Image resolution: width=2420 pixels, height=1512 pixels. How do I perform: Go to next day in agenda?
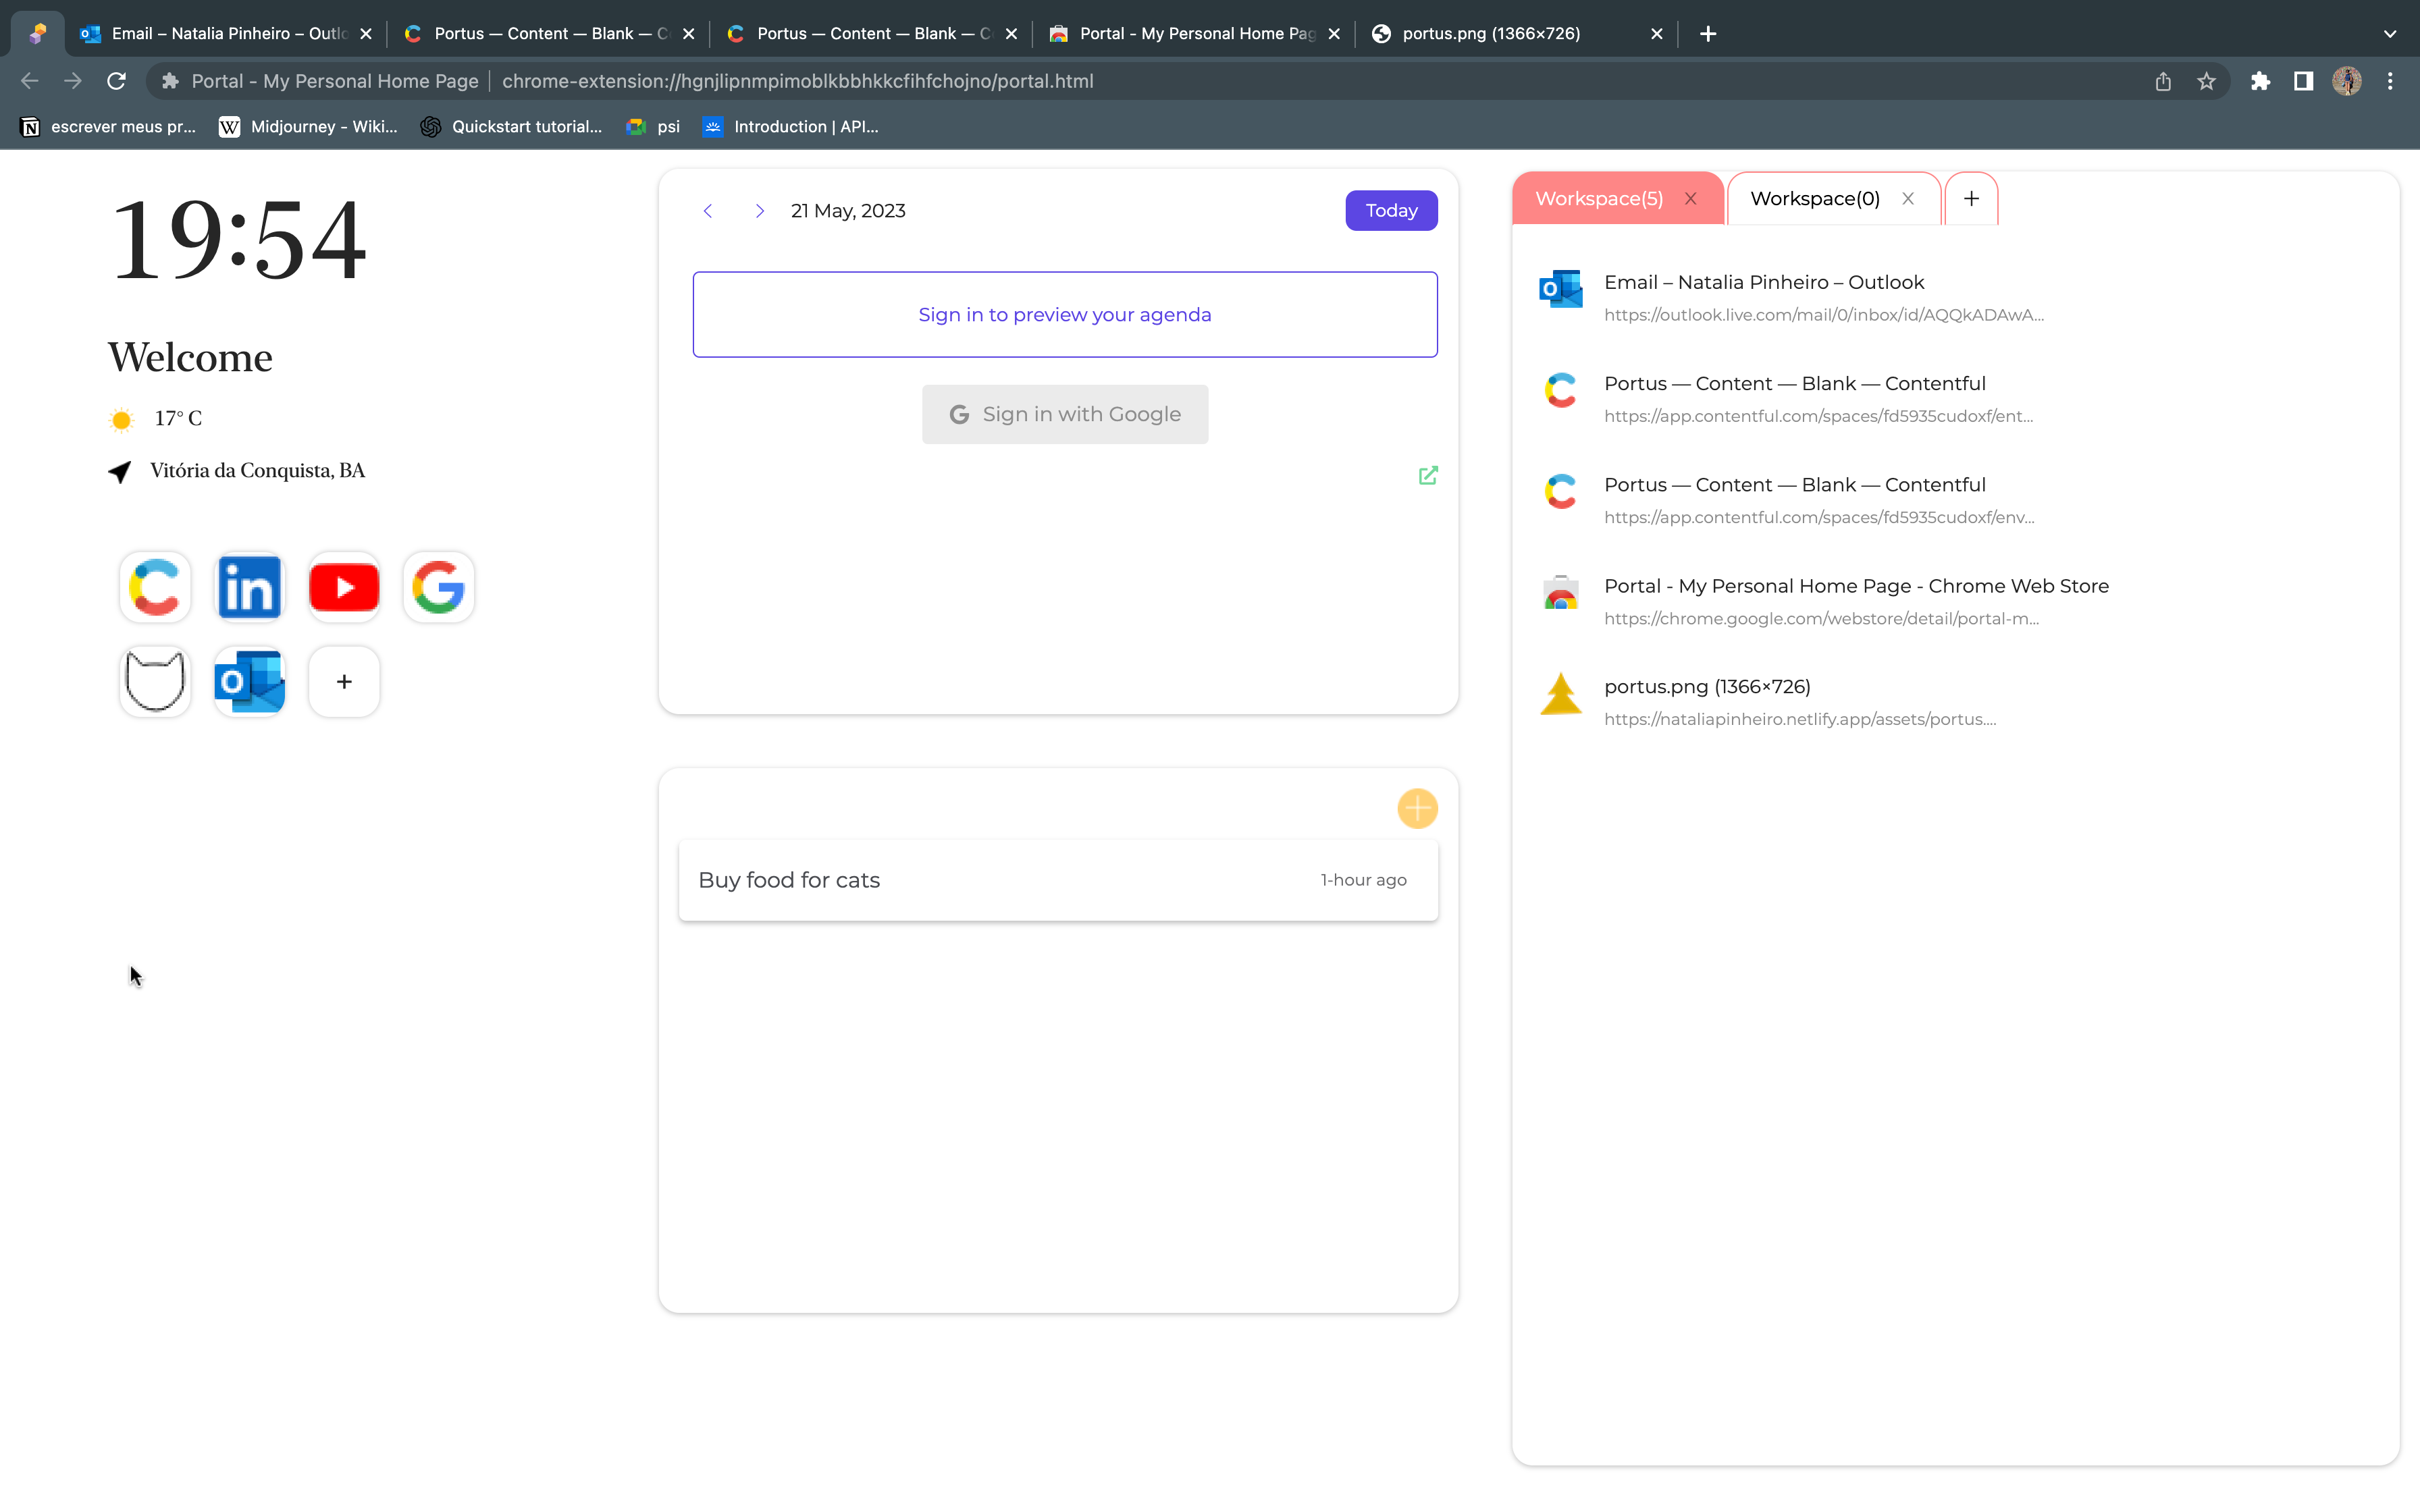point(760,211)
